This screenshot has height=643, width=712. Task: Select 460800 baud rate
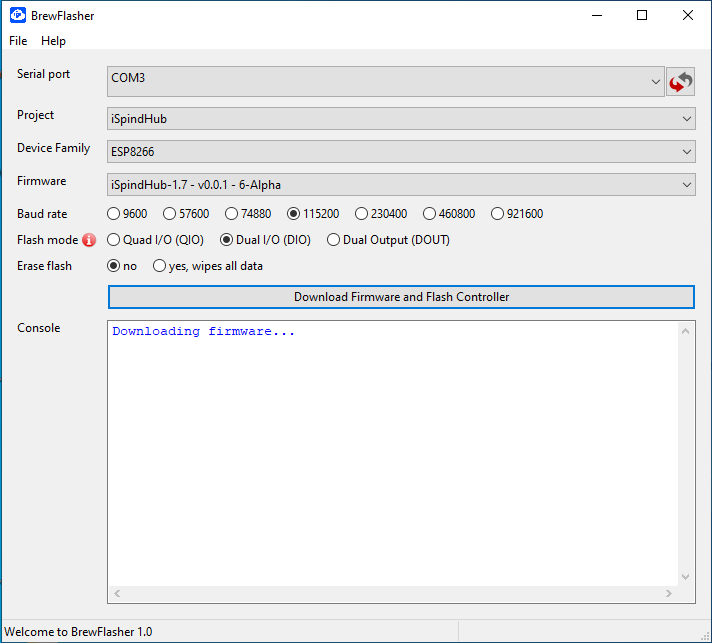pos(449,213)
